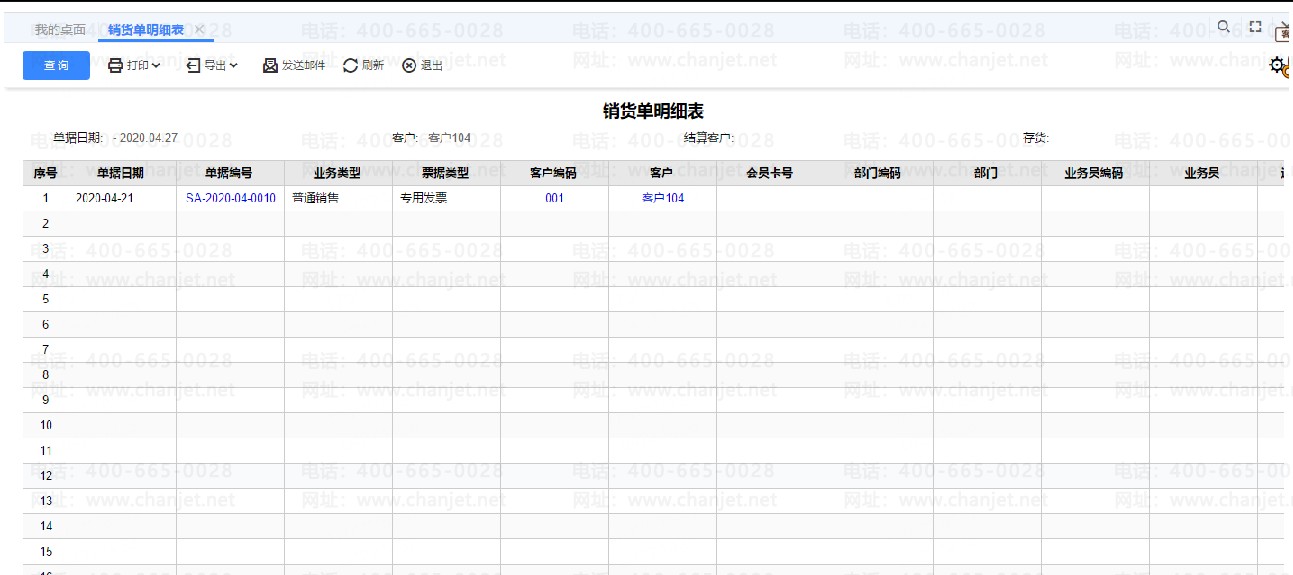Click the 销货单明细表 report title

point(653,111)
